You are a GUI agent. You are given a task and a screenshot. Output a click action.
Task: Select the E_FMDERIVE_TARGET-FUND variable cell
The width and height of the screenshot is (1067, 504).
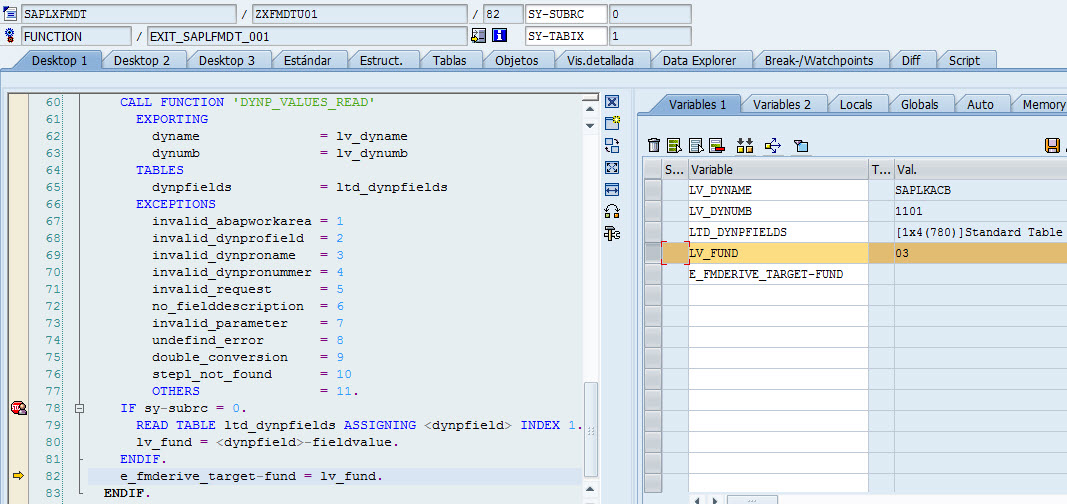778,274
